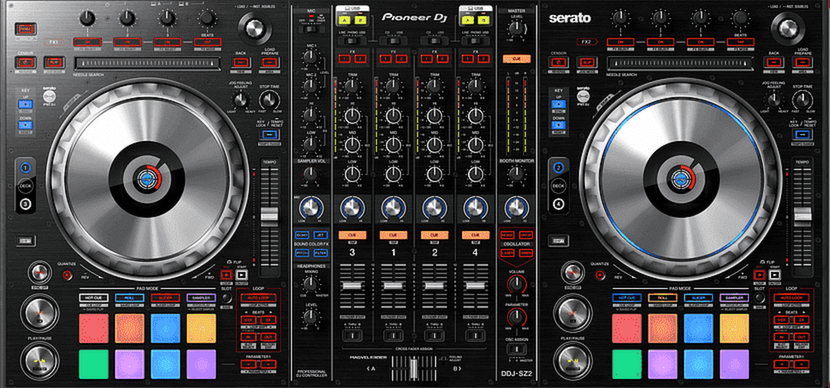Image resolution: width=830 pixels, height=388 pixels.
Task: Enable AUTO LOOP on the left deck
Action: [x=258, y=298]
